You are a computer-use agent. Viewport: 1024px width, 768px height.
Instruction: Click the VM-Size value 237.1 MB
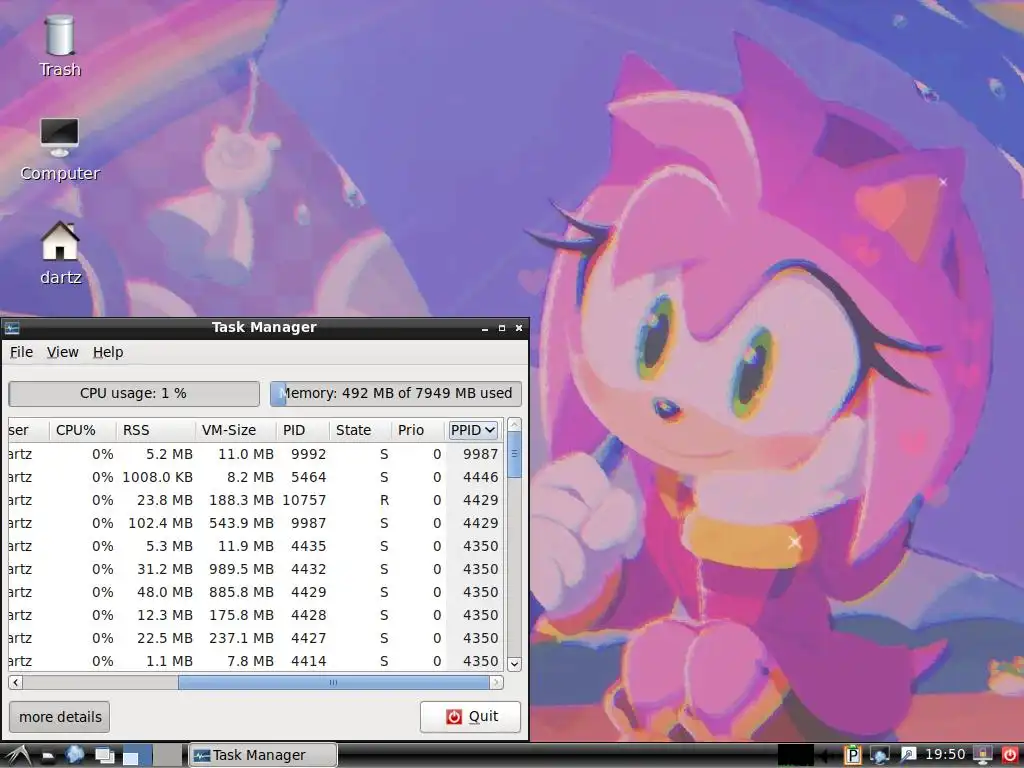[x=241, y=638]
